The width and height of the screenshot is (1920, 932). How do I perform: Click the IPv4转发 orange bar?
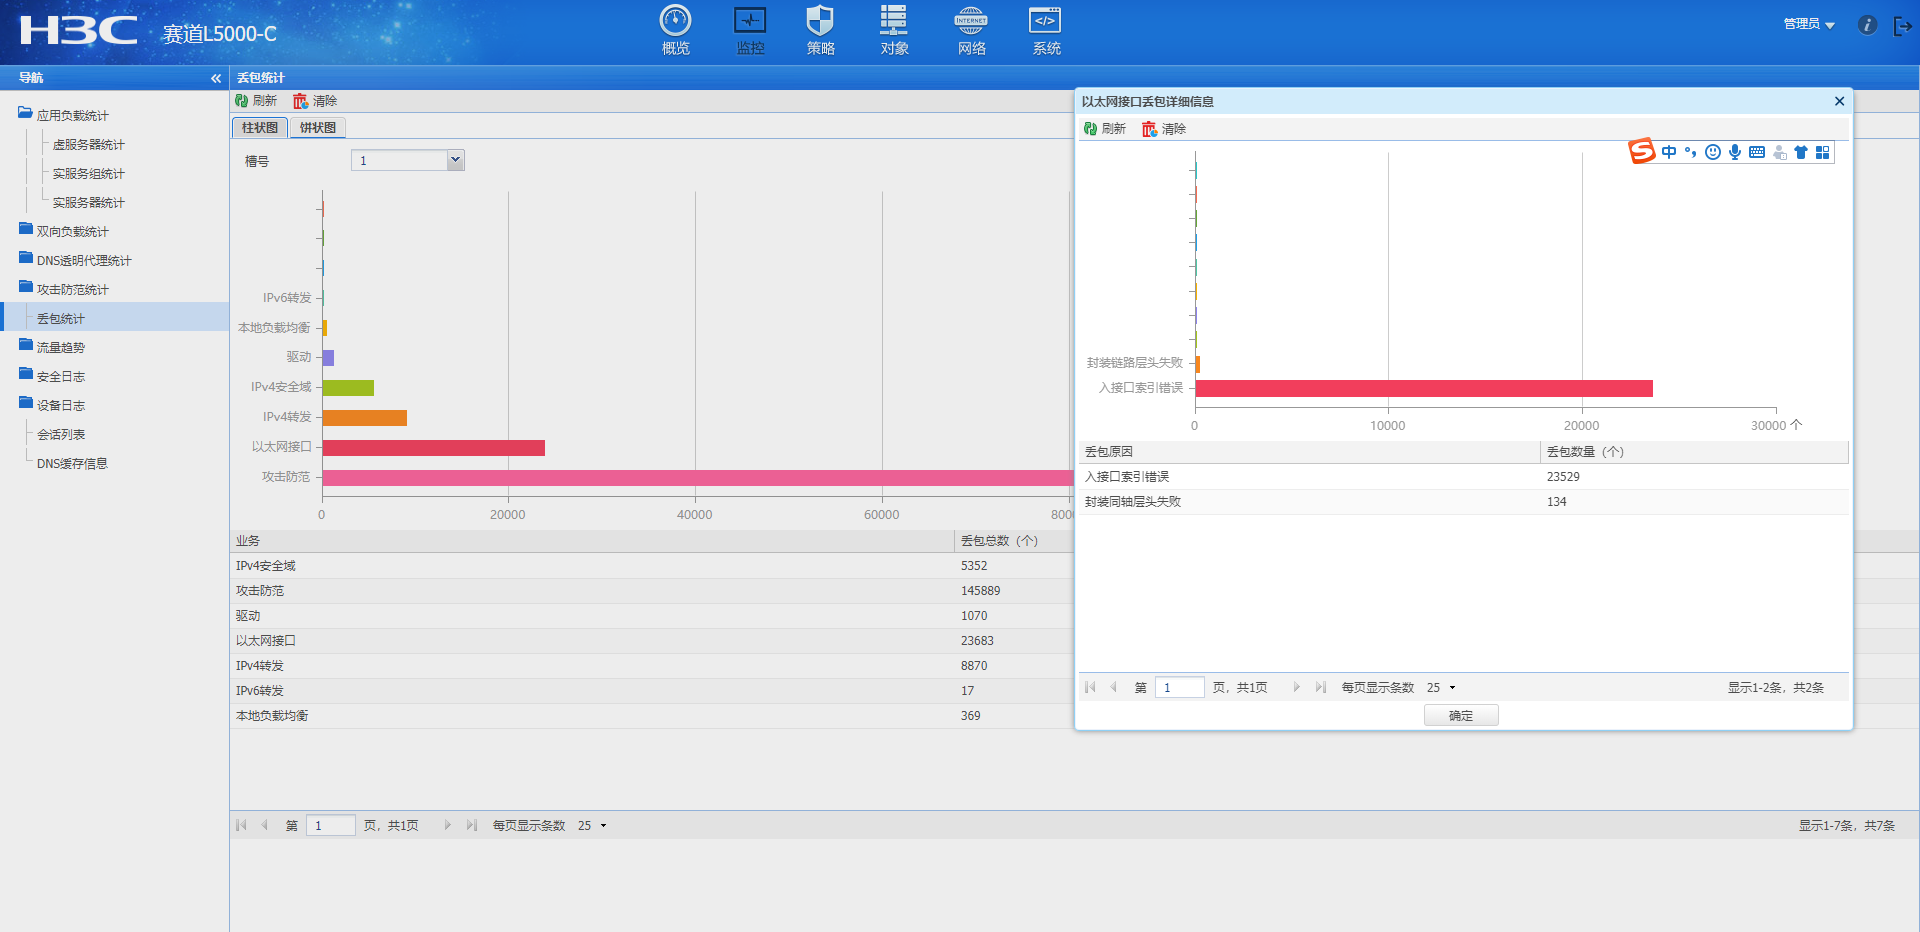point(365,418)
